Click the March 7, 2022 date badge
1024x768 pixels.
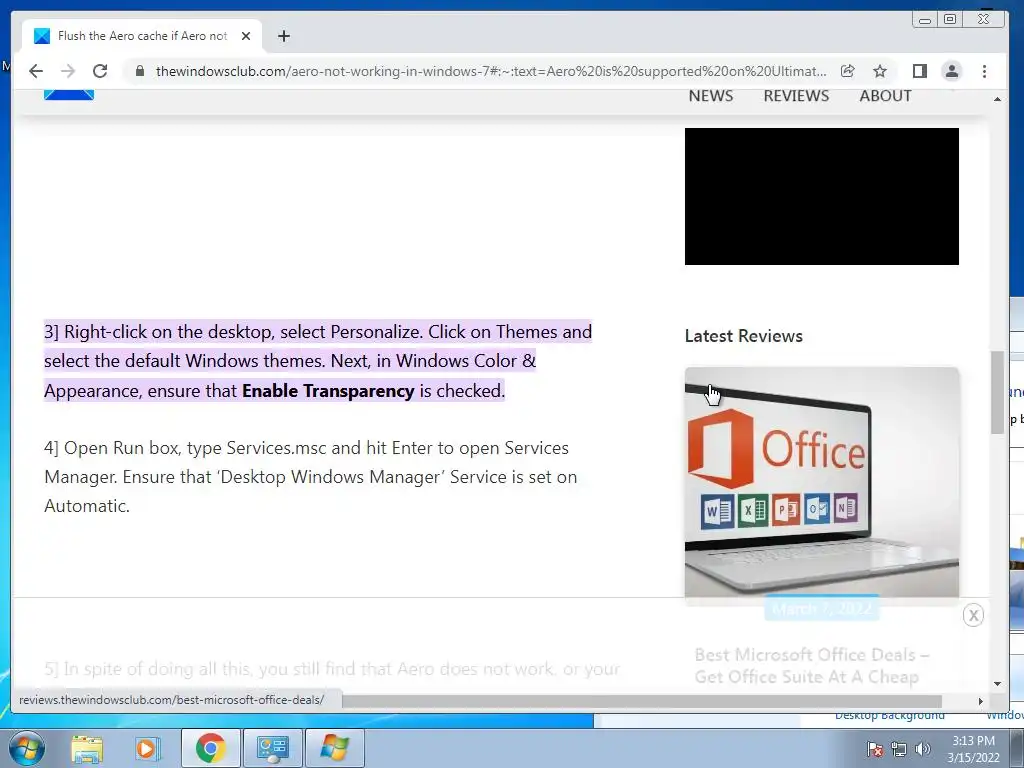pyautogui.click(x=822, y=609)
